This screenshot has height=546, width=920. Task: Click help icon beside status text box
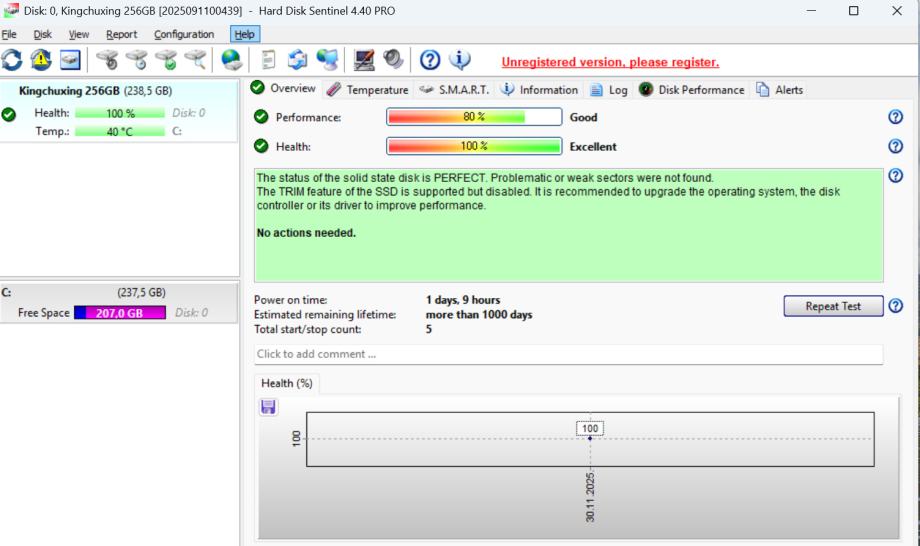895,175
